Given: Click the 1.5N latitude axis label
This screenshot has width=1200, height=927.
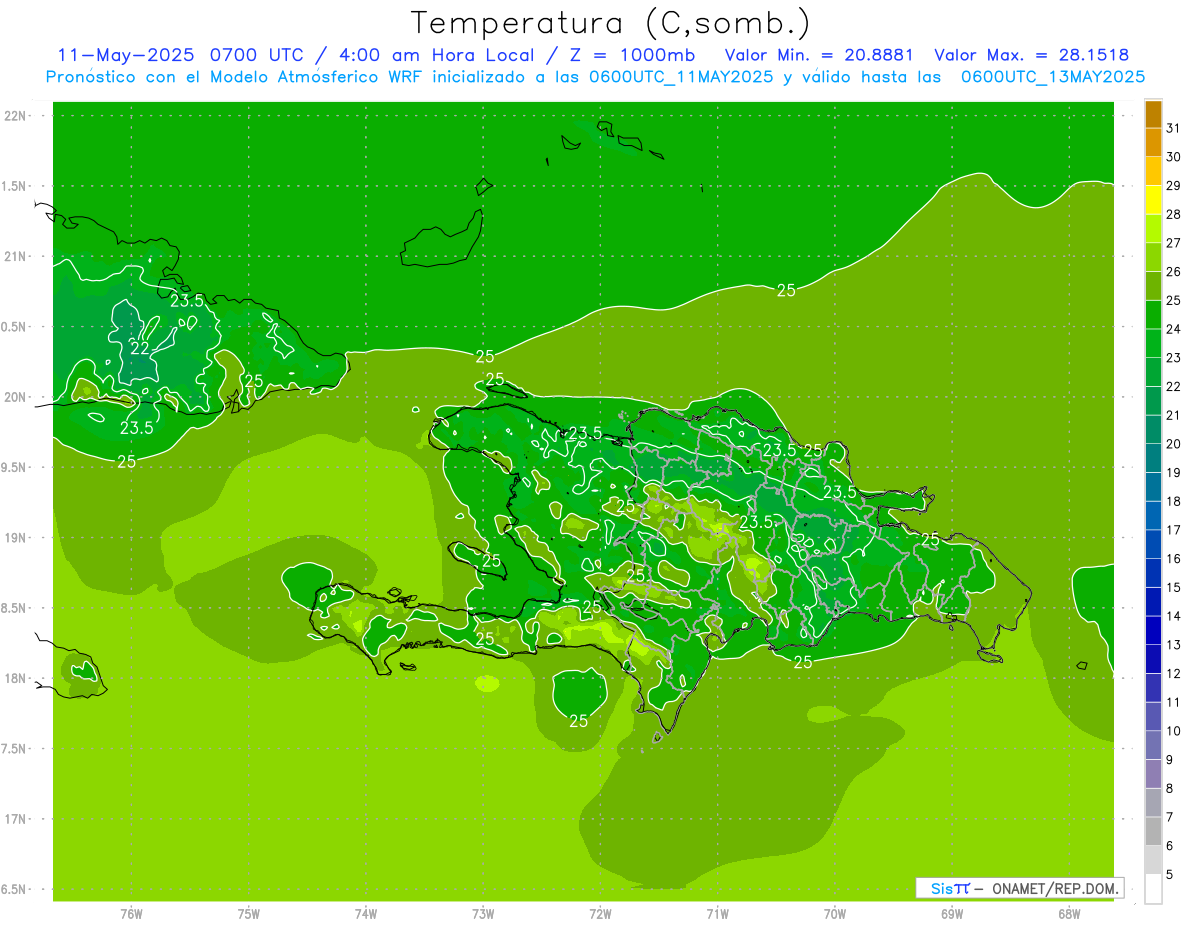Looking at the screenshot, I should pyautogui.click(x=14, y=186).
